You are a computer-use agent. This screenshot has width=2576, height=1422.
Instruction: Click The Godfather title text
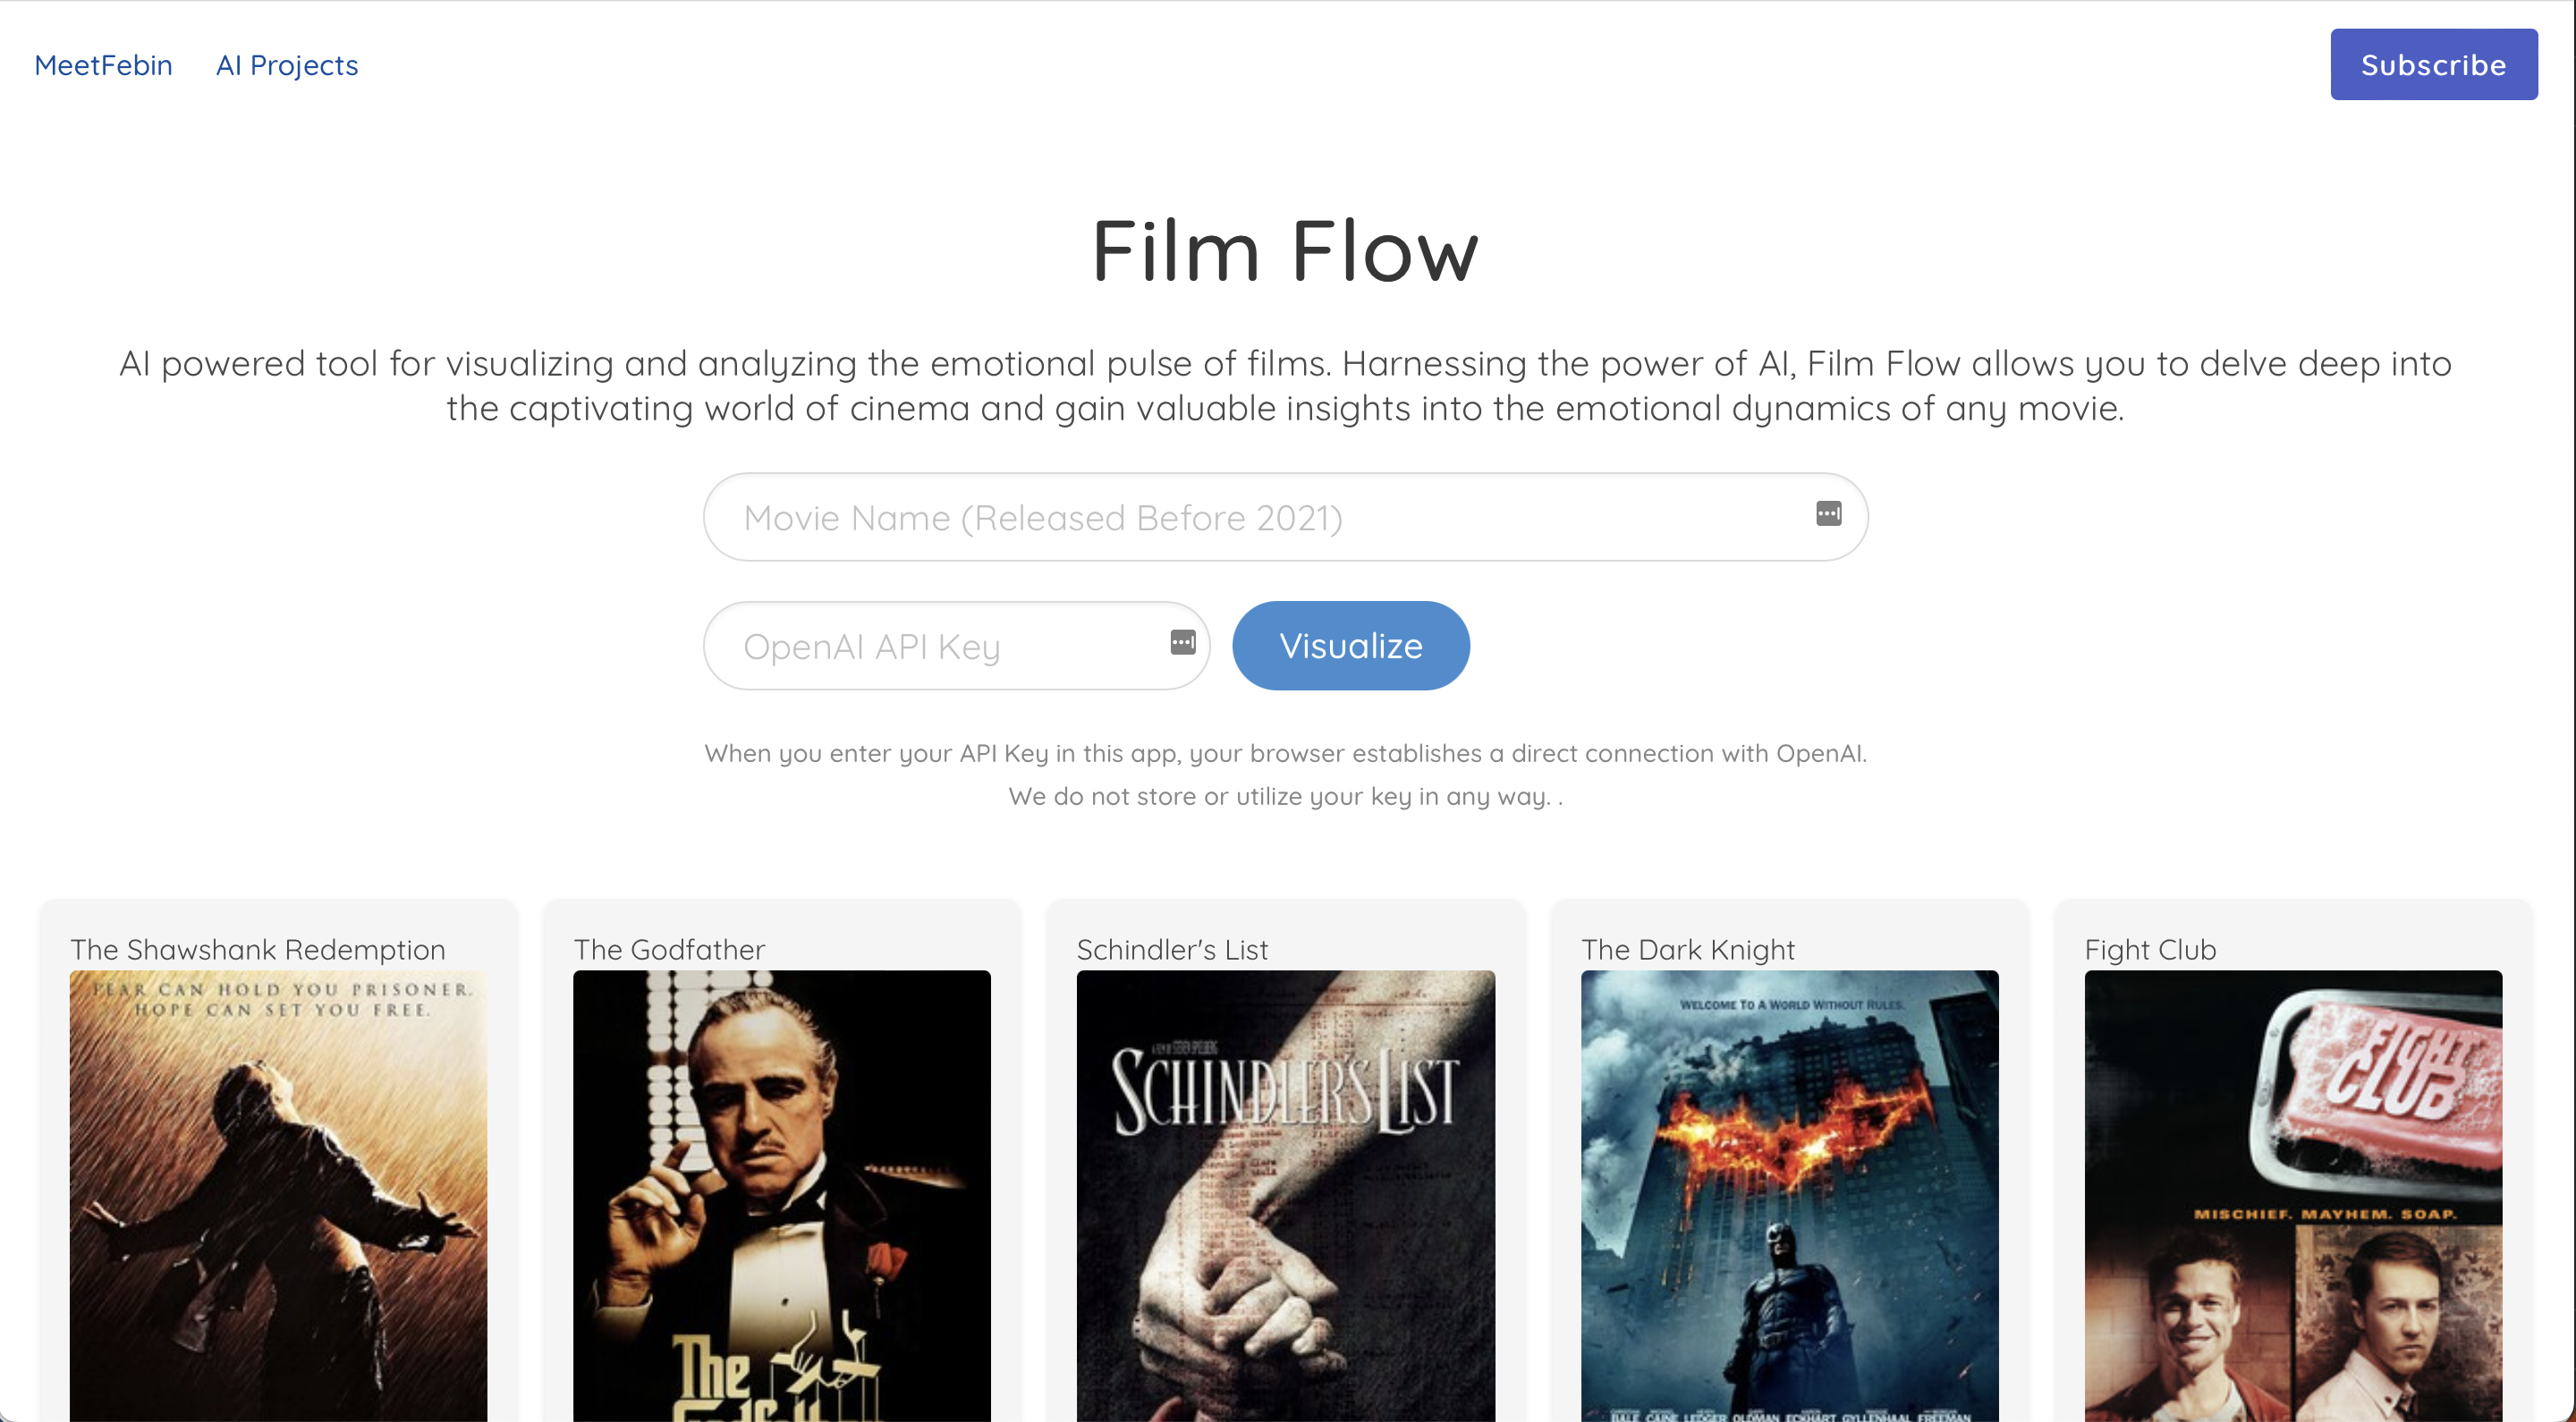[x=669, y=949]
